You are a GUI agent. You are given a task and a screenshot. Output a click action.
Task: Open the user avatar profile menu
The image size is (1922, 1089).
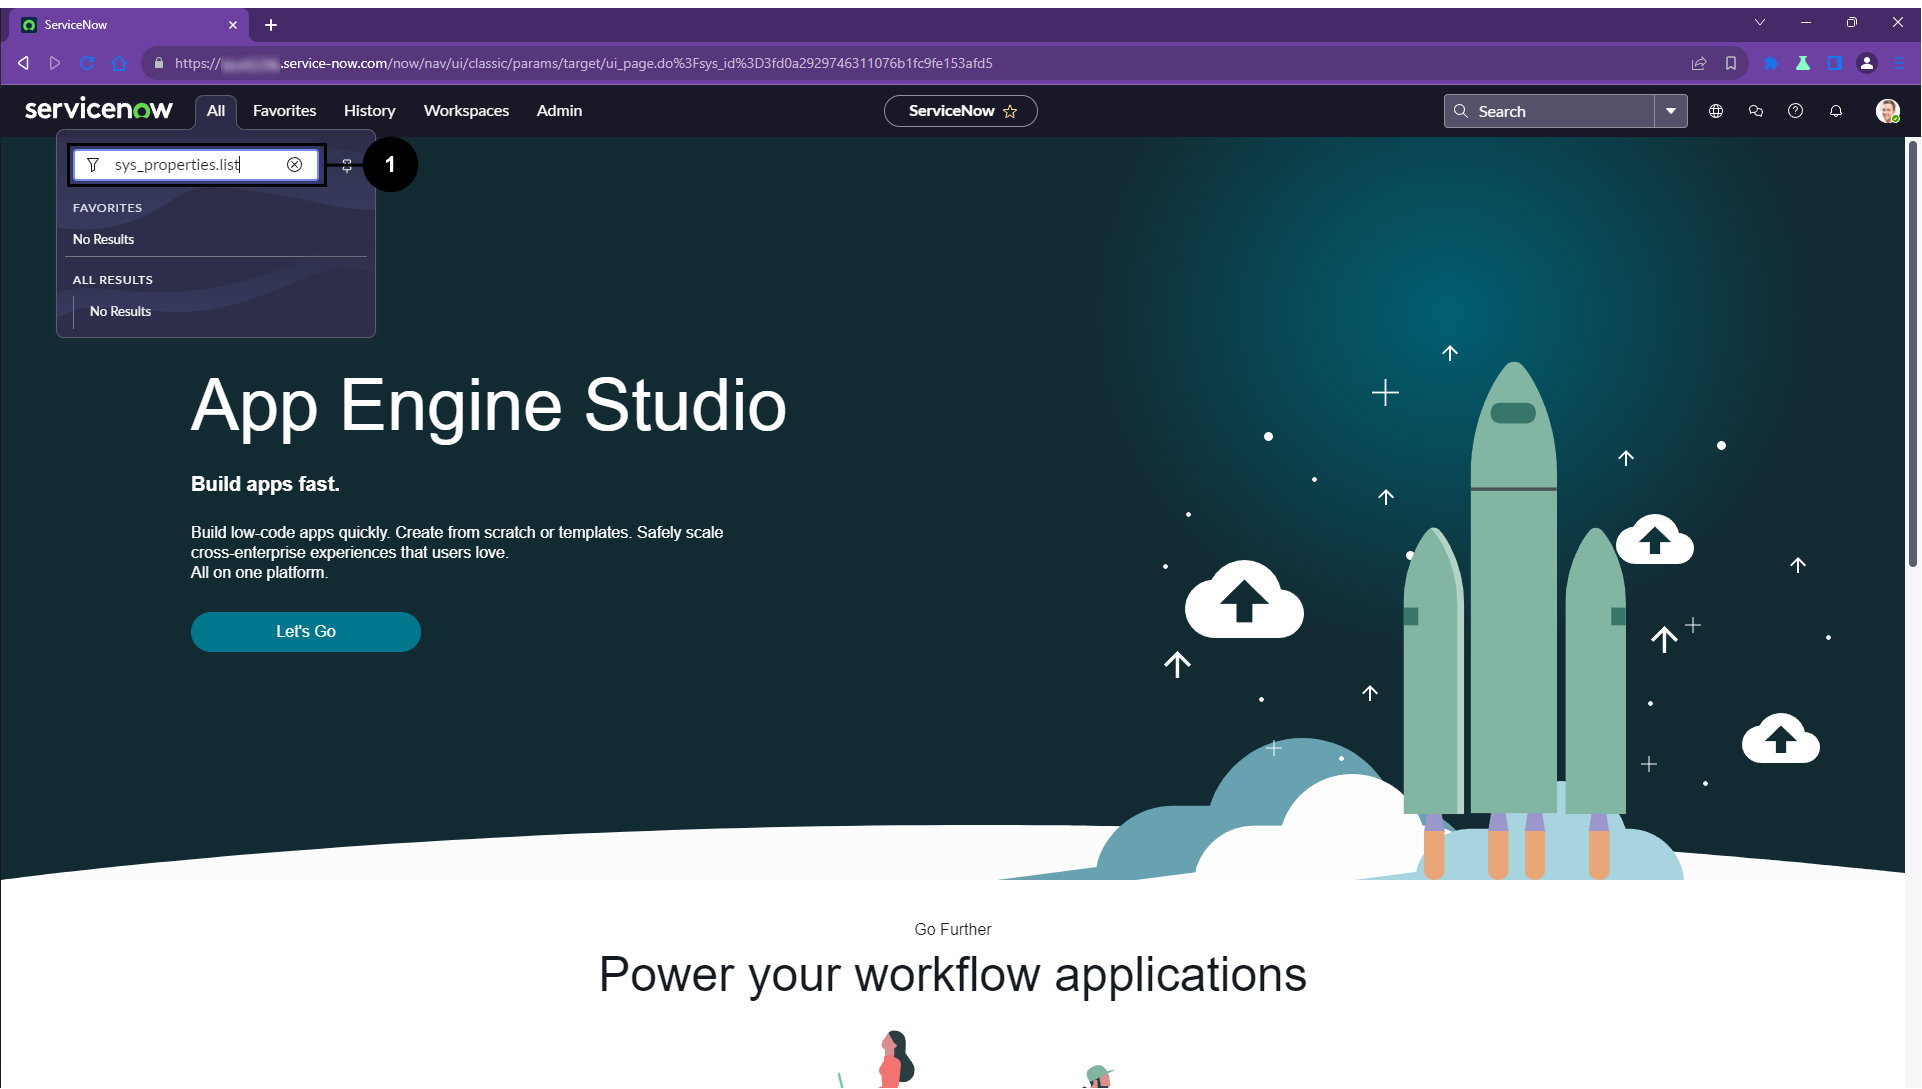(x=1887, y=111)
